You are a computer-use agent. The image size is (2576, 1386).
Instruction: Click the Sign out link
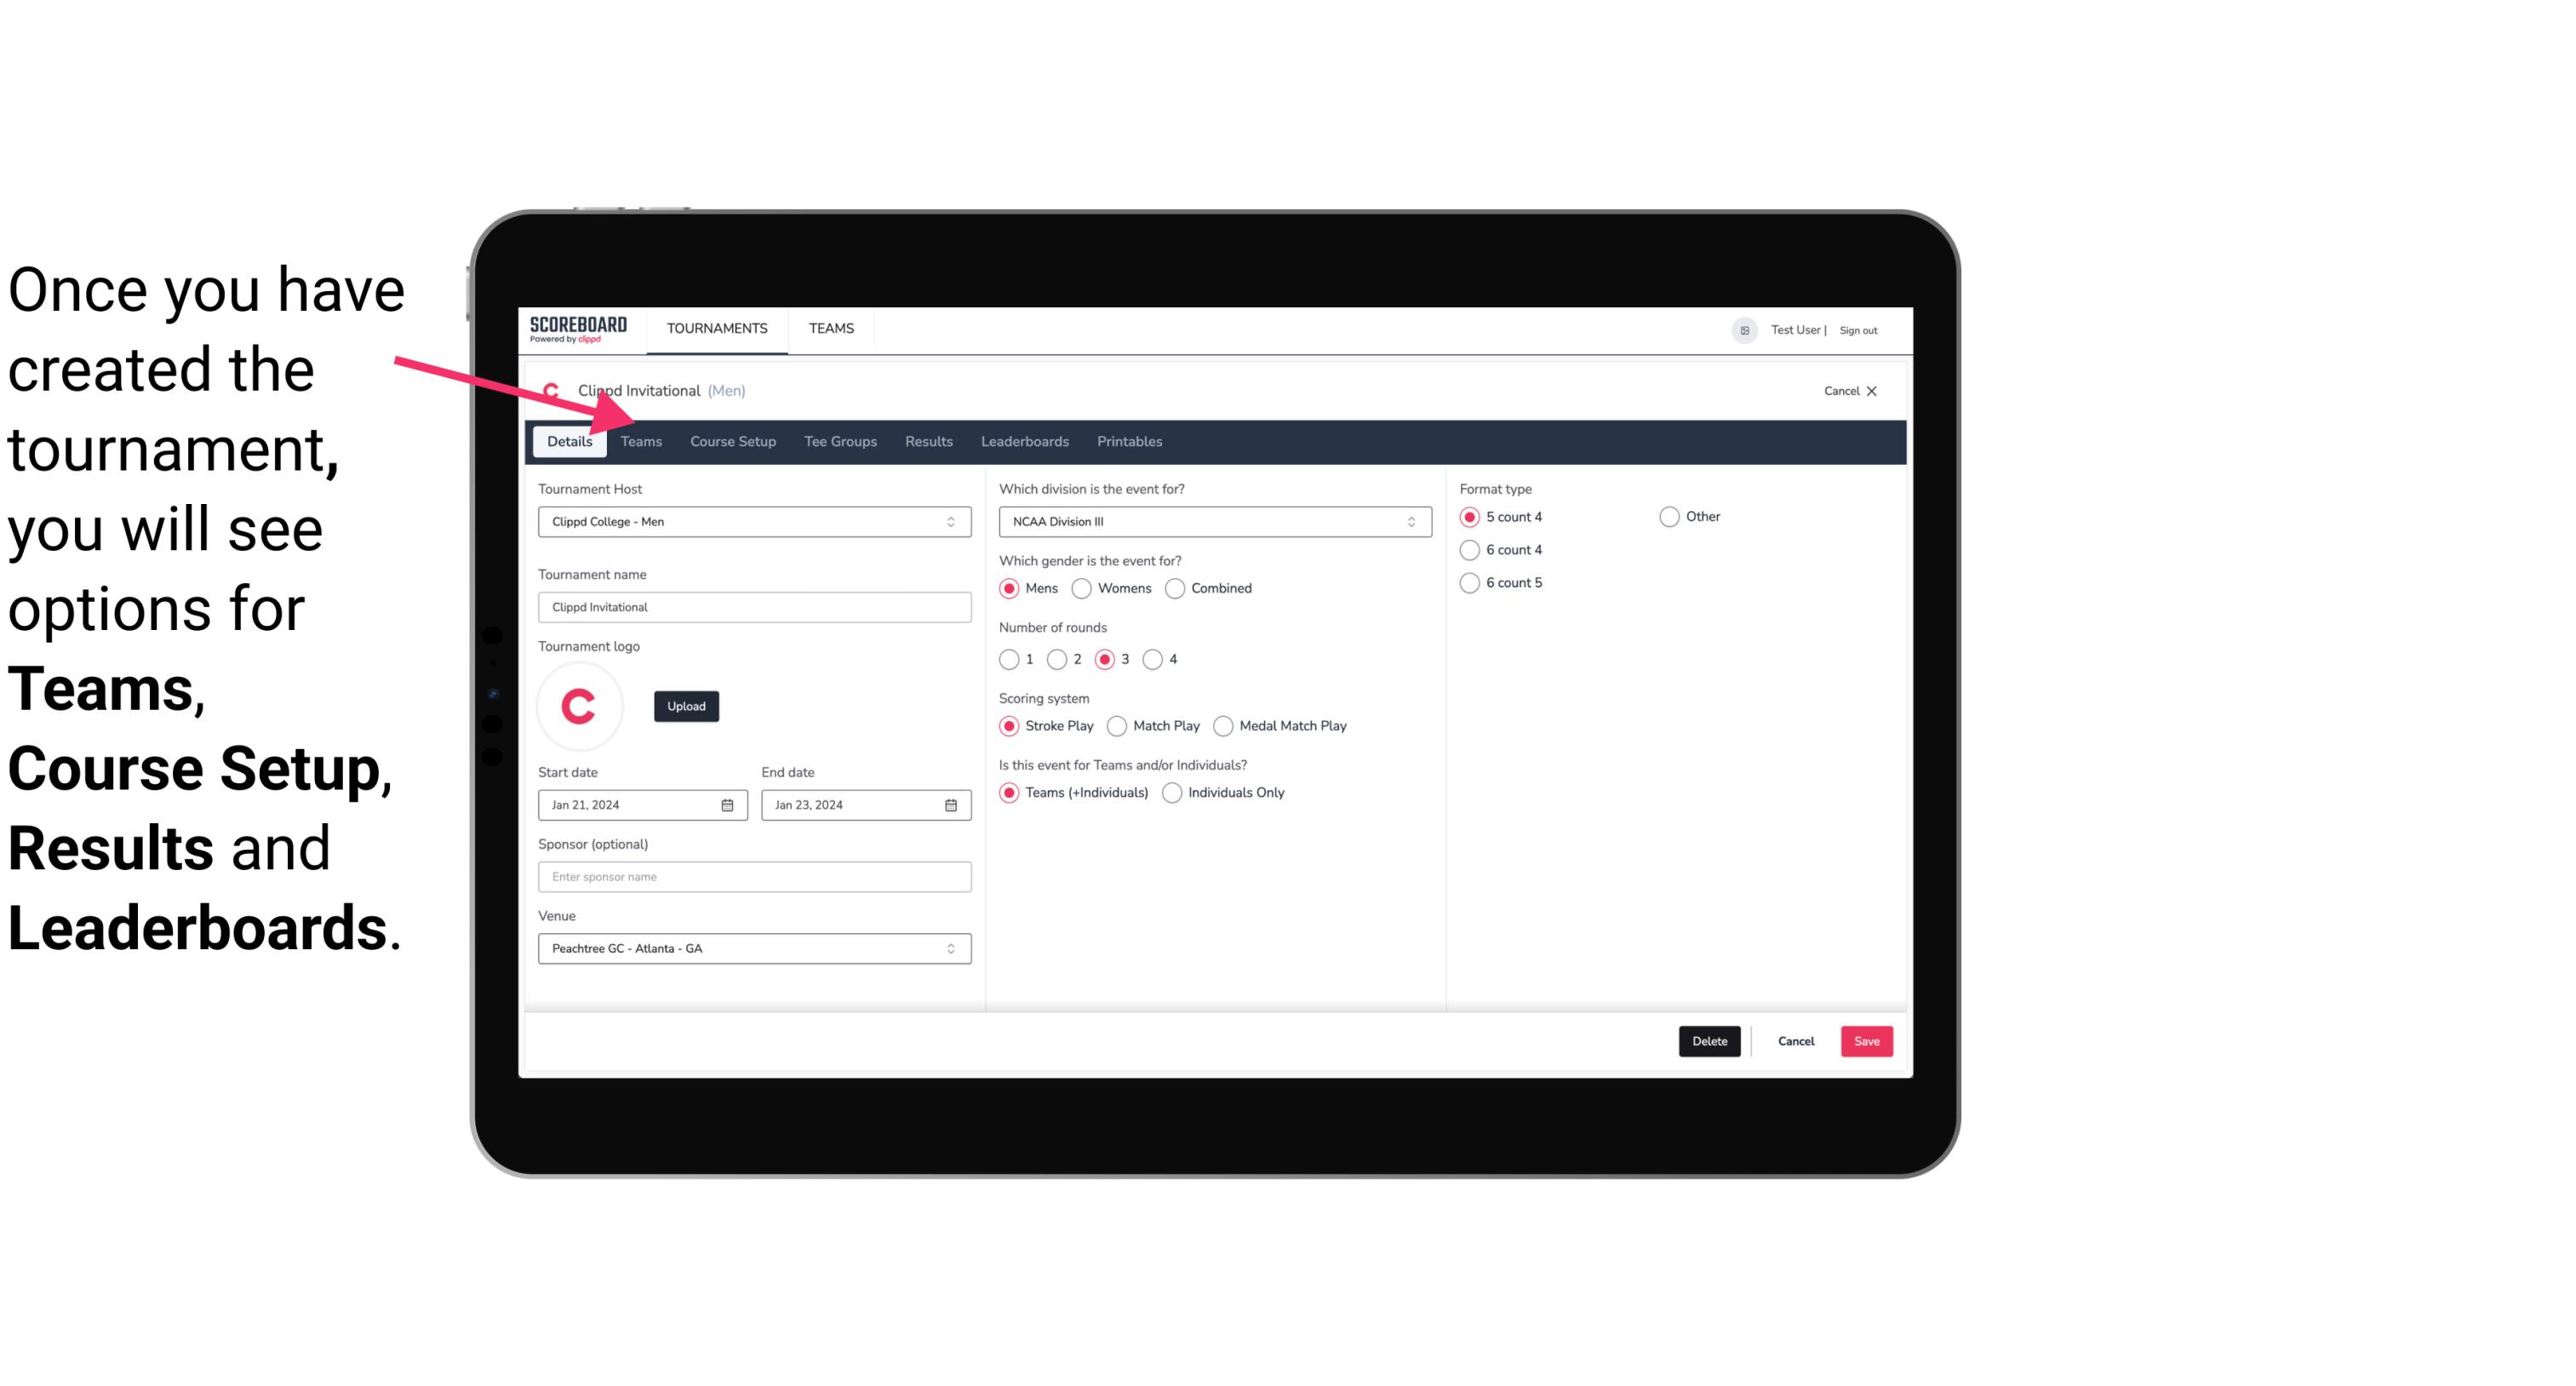(x=1859, y=329)
